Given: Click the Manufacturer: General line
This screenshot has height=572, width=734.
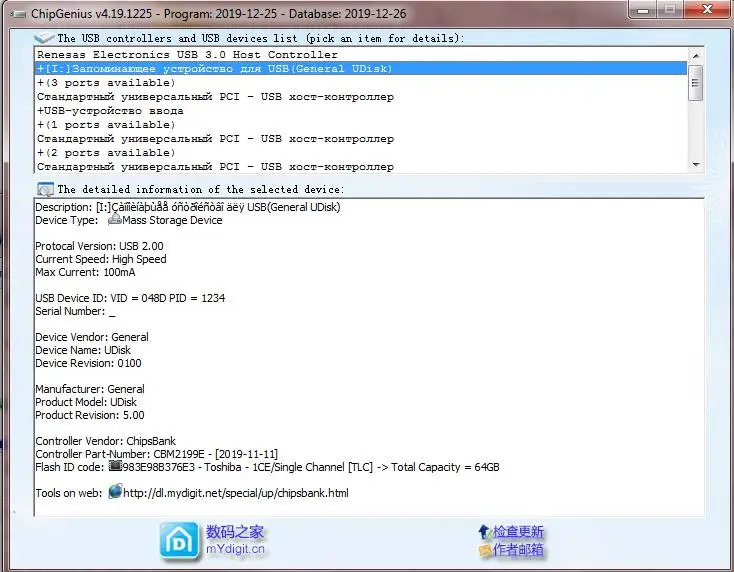Looking at the screenshot, I should pyautogui.click(x=90, y=389).
